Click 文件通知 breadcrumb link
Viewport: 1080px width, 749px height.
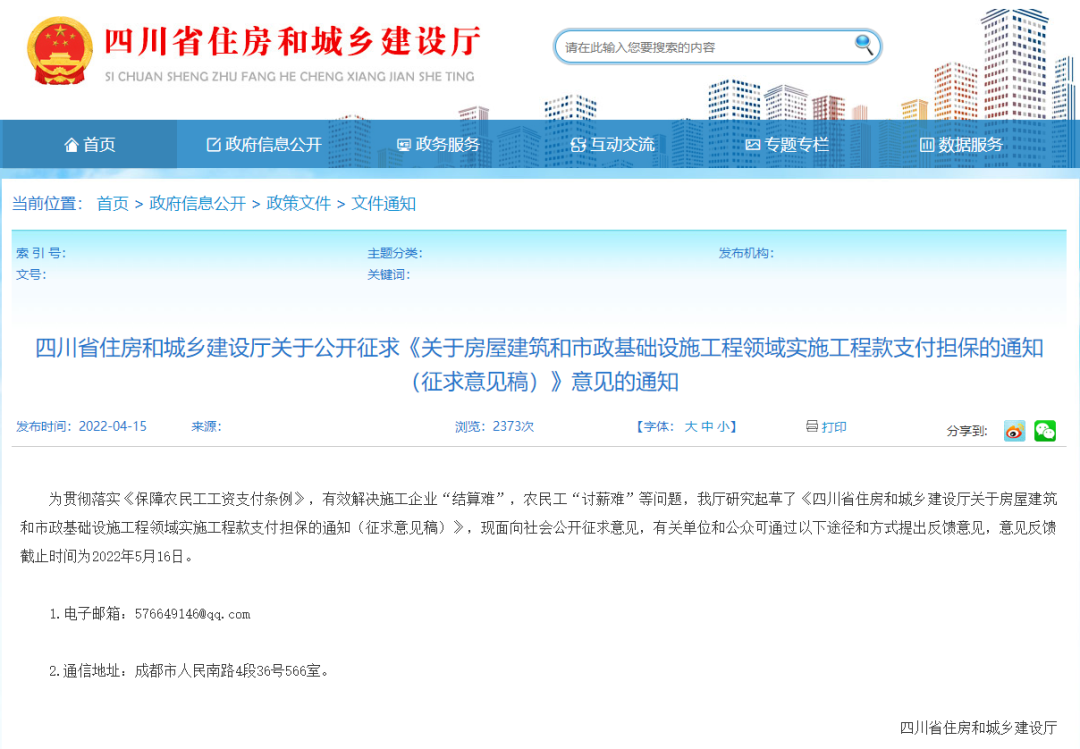tap(383, 204)
